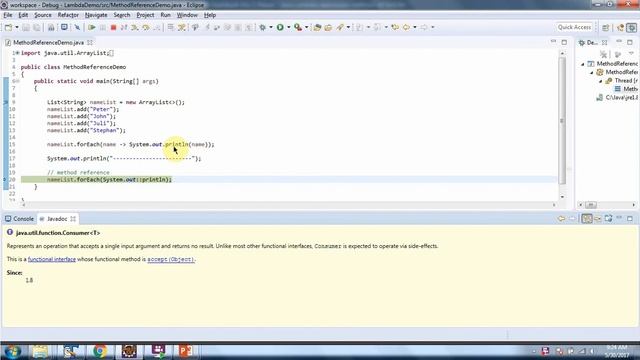
Task: Open the functional interface link
Action: [x=52, y=259]
